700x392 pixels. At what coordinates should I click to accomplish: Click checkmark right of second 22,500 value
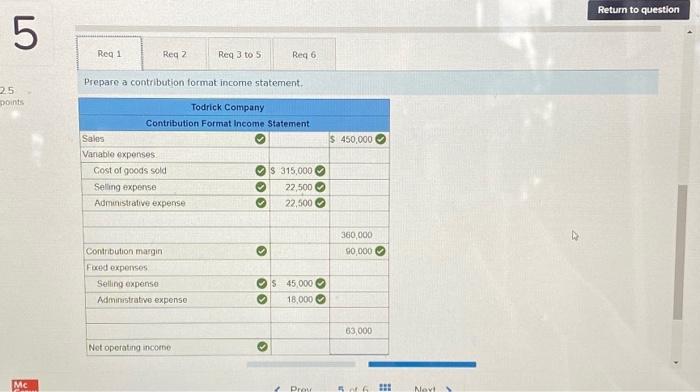320,203
